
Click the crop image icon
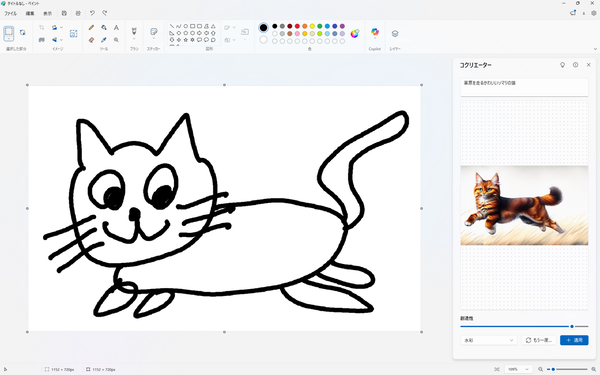pos(41,28)
